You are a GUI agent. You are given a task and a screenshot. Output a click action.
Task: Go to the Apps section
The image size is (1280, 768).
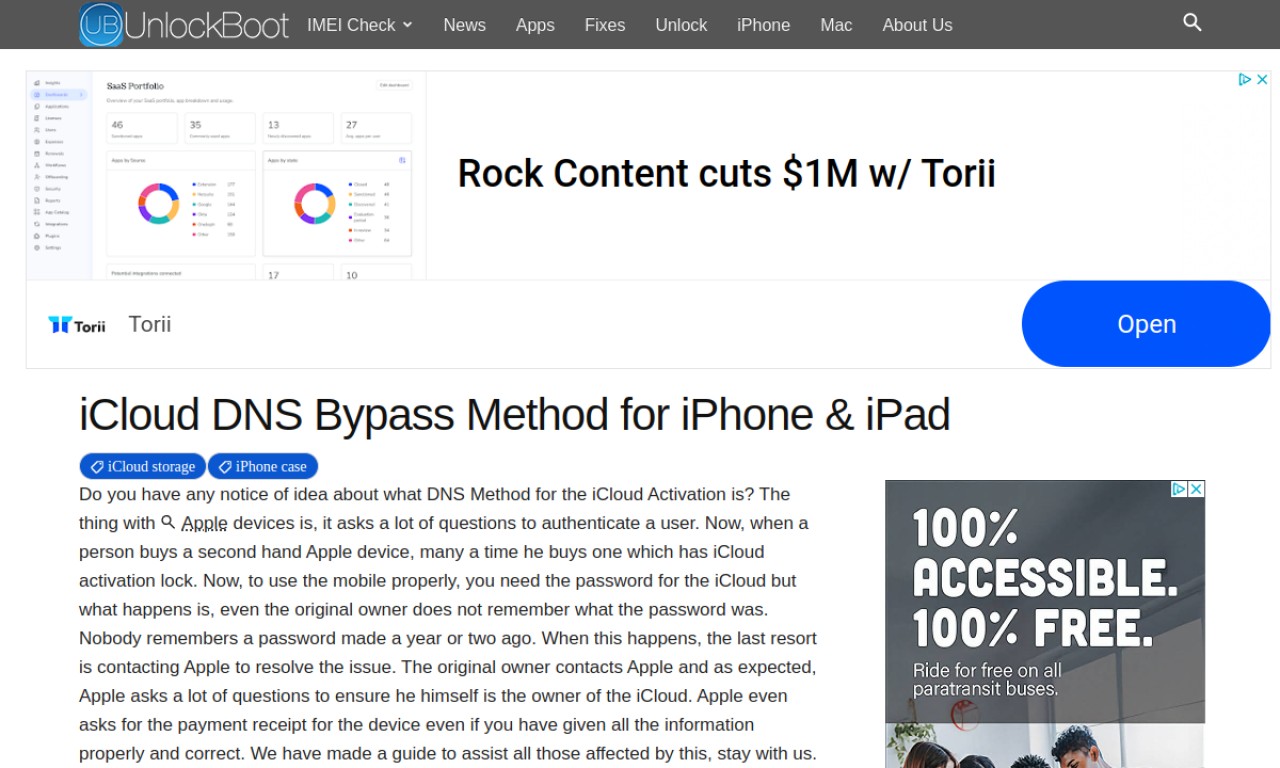click(535, 25)
